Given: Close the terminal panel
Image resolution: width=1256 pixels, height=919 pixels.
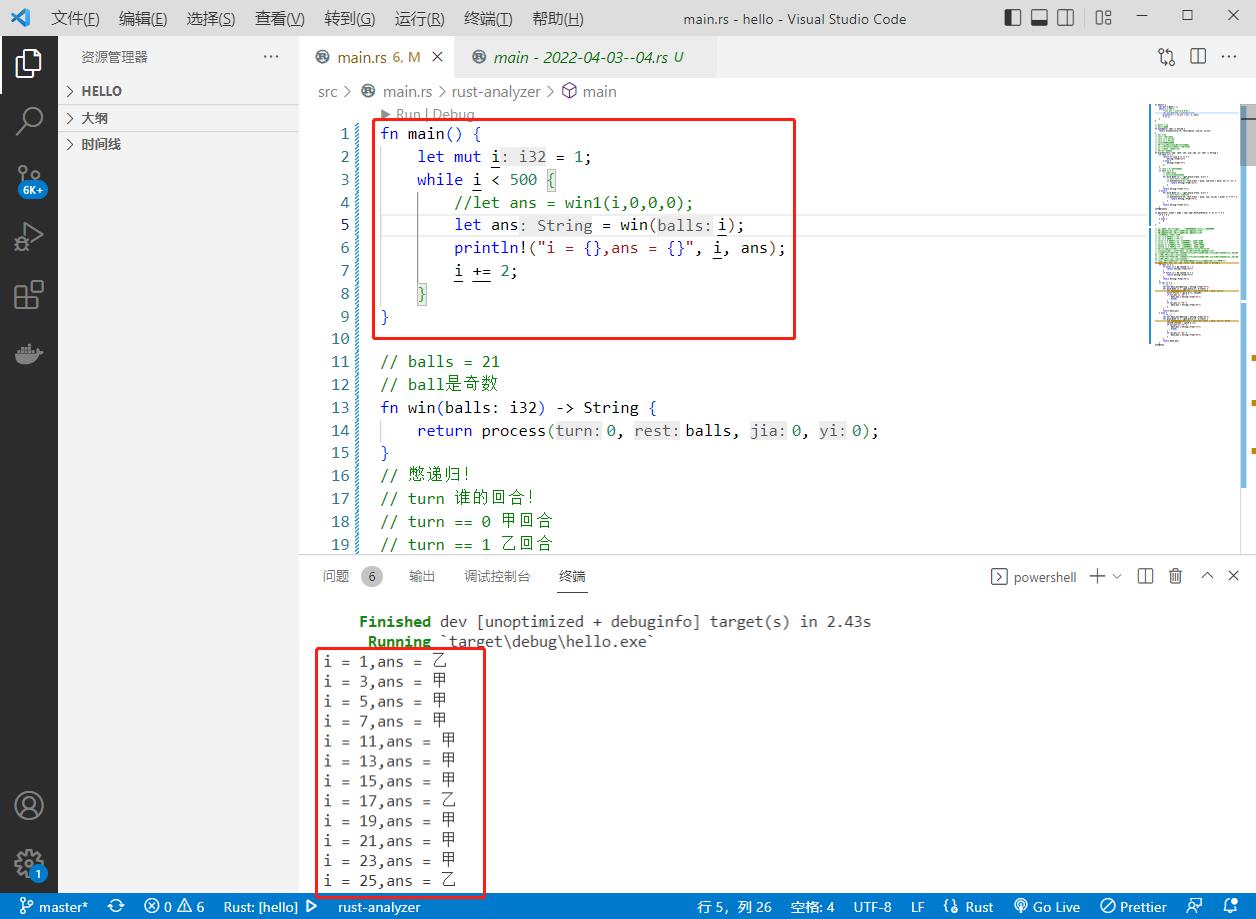Looking at the screenshot, I should coord(1234,576).
